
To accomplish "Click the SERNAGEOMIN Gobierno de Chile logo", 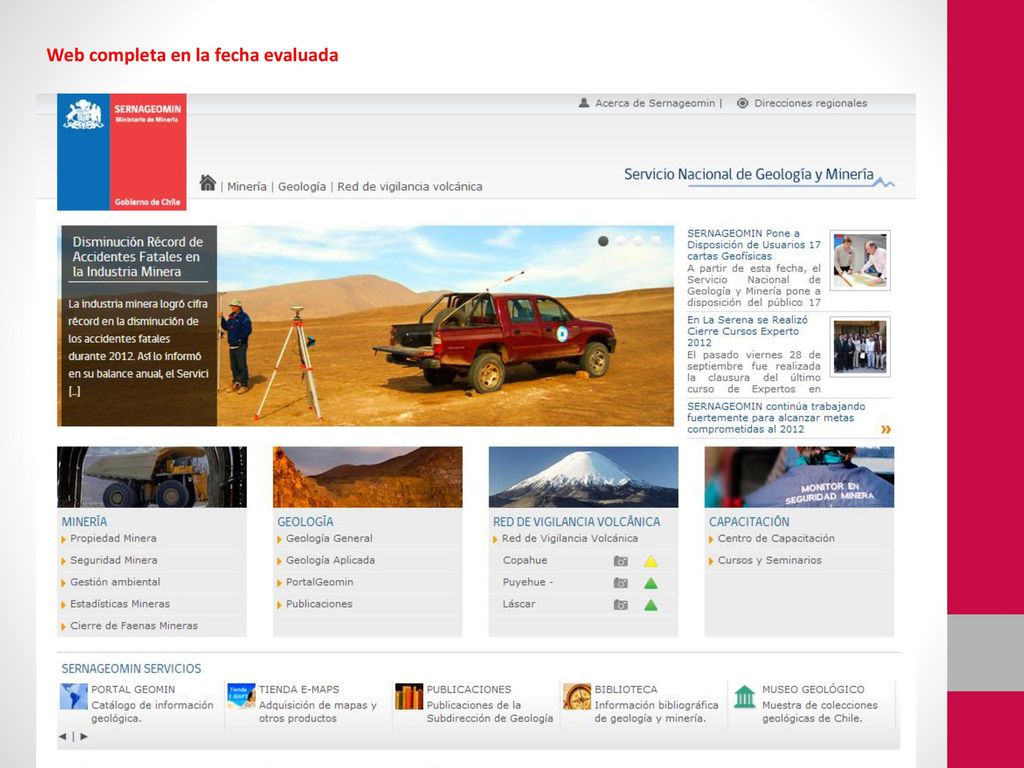I will click(121, 152).
